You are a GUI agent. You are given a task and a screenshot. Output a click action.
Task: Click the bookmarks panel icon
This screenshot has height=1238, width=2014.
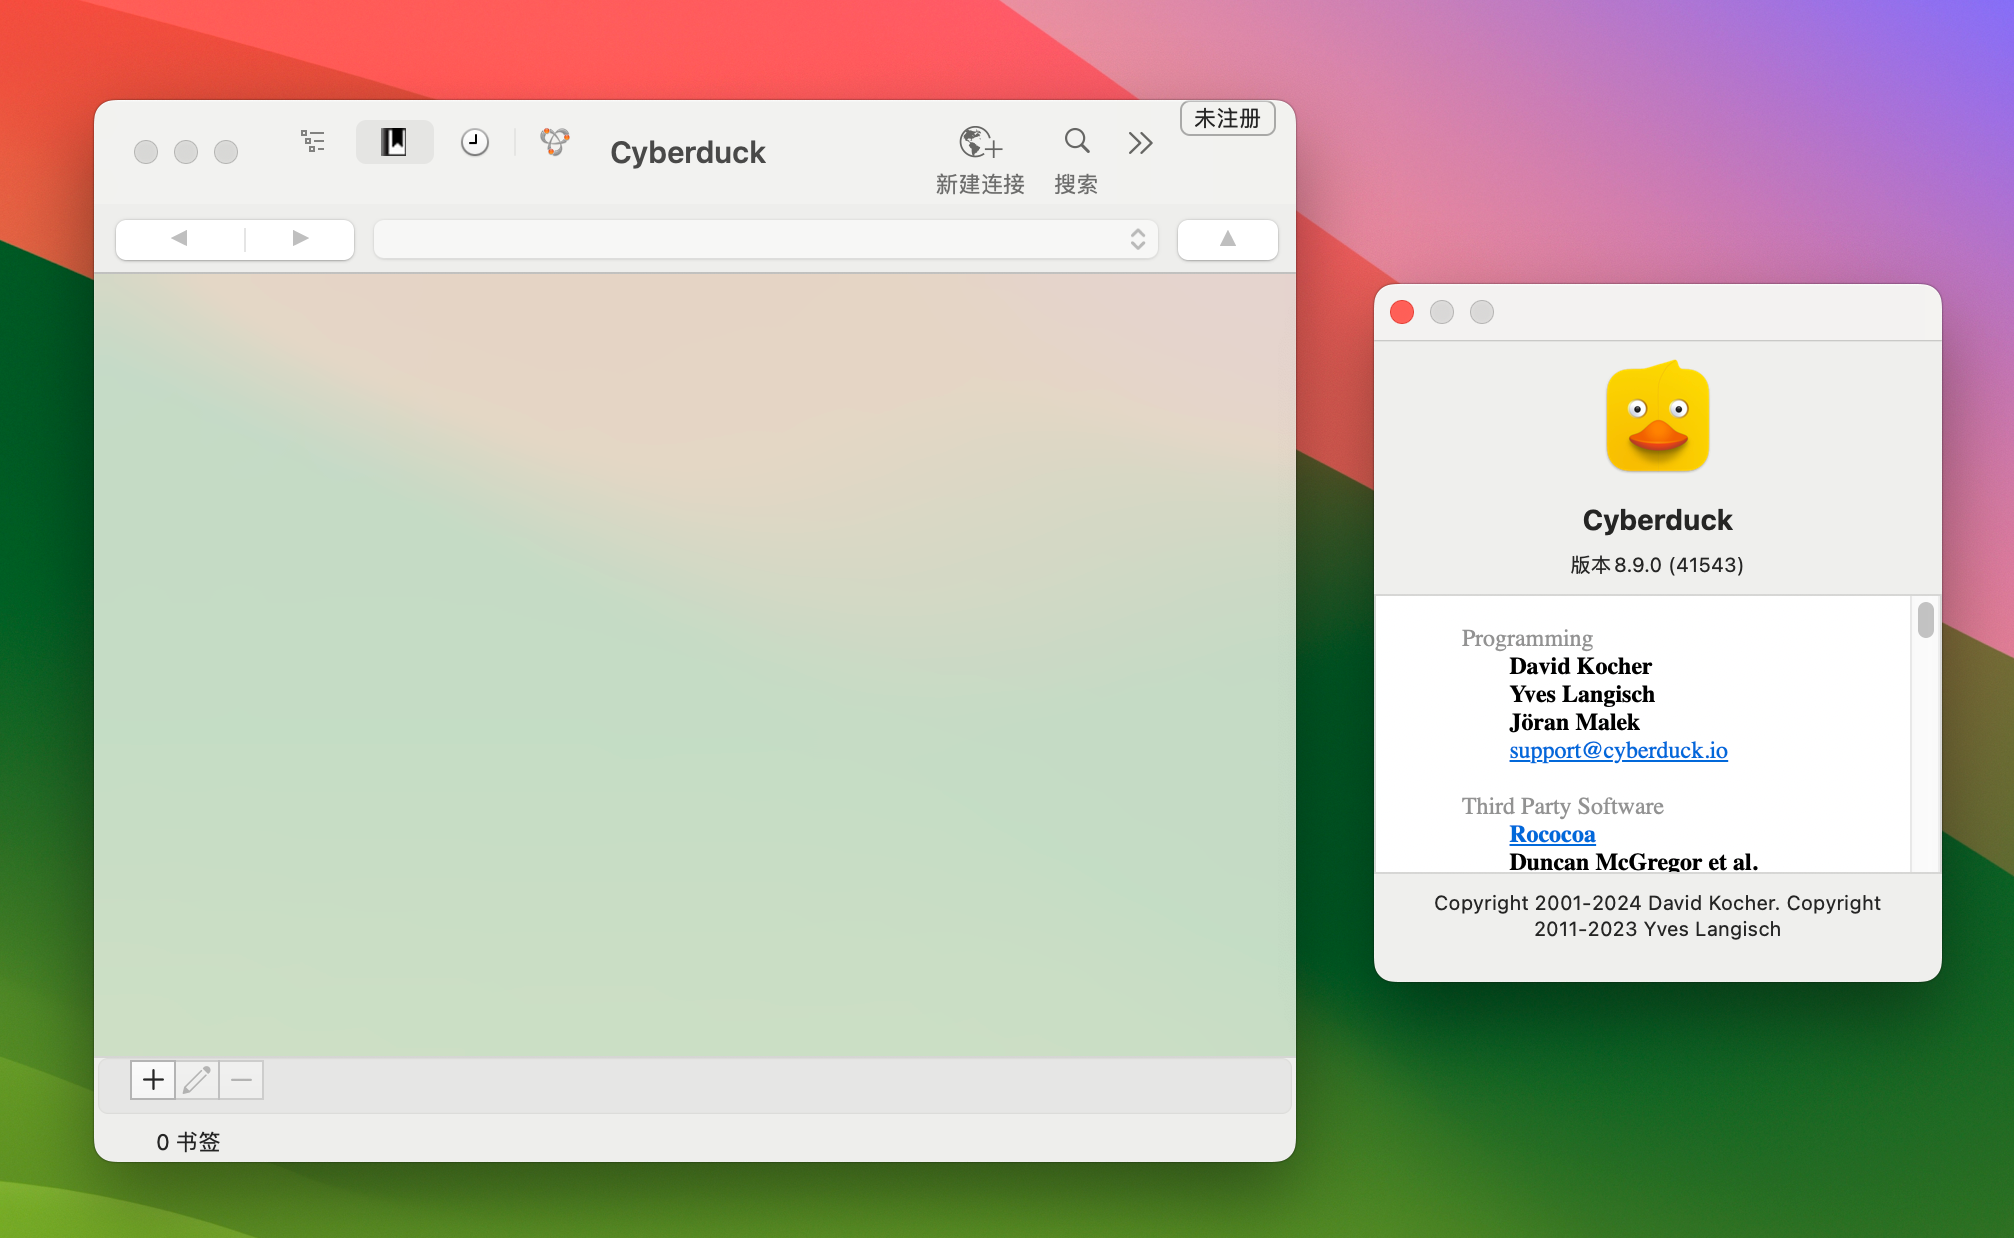click(394, 141)
